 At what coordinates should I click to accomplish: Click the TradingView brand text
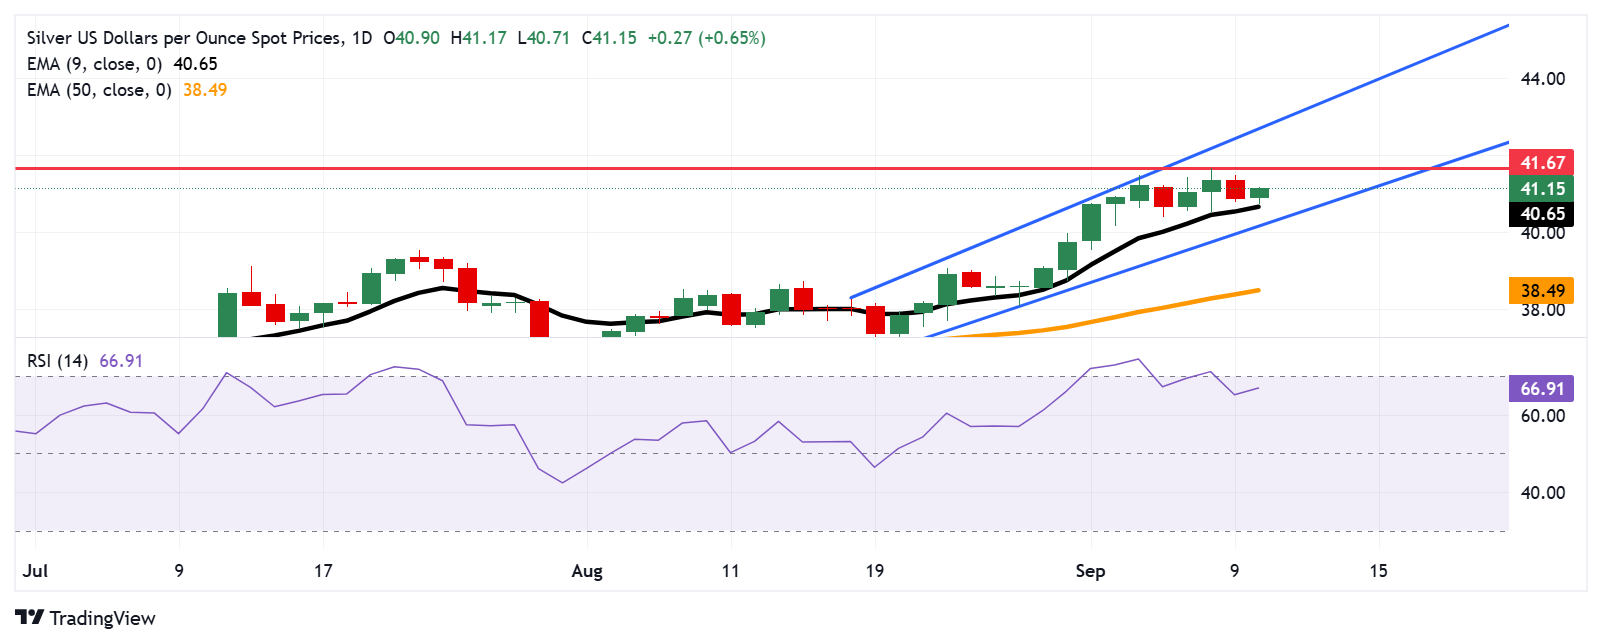pyautogui.click(x=102, y=618)
